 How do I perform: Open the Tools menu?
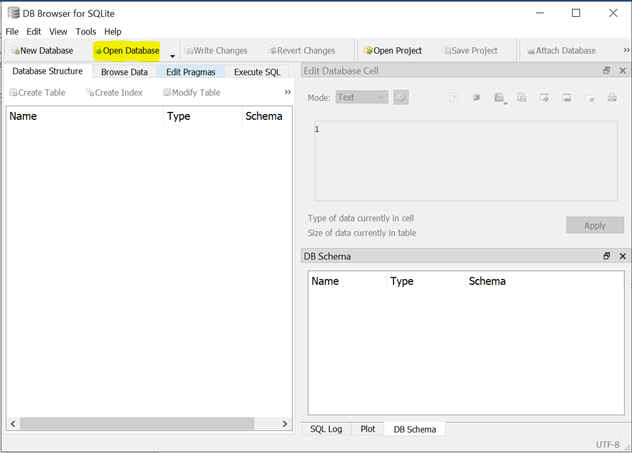pyautogui.click(x=86, y=31)
